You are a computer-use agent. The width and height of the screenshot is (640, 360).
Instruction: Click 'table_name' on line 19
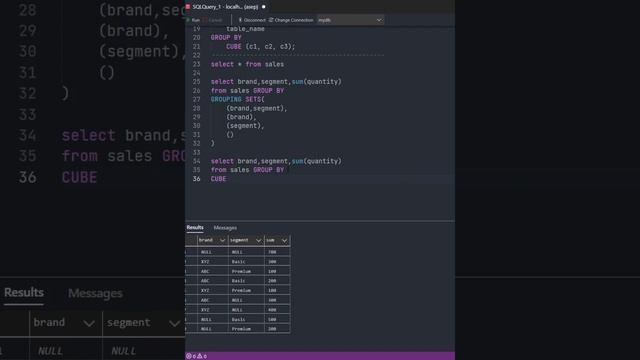[245, 29]
